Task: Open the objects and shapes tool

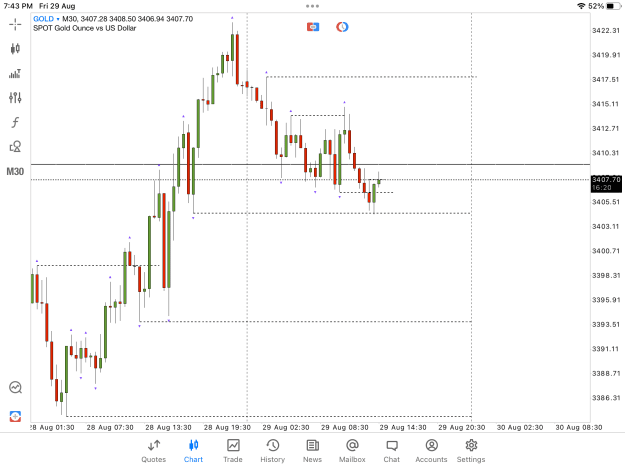Action: (x=15, y=147)
